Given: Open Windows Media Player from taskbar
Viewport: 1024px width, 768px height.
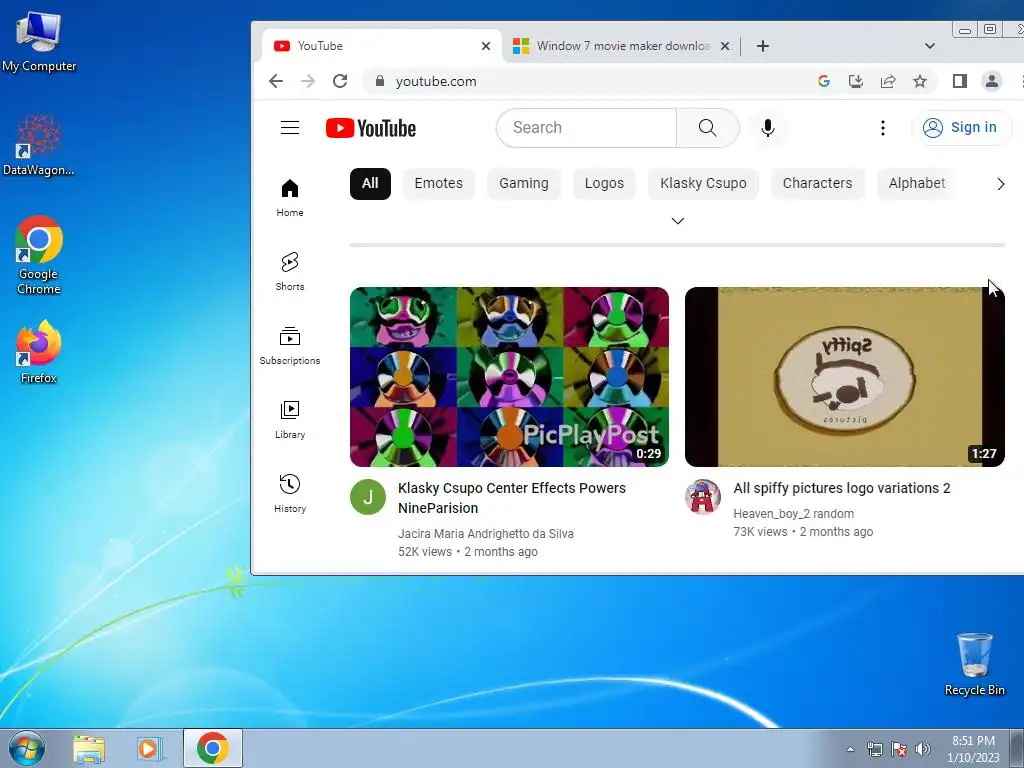Looking at the screenshot, I should [x=150, y=748].
